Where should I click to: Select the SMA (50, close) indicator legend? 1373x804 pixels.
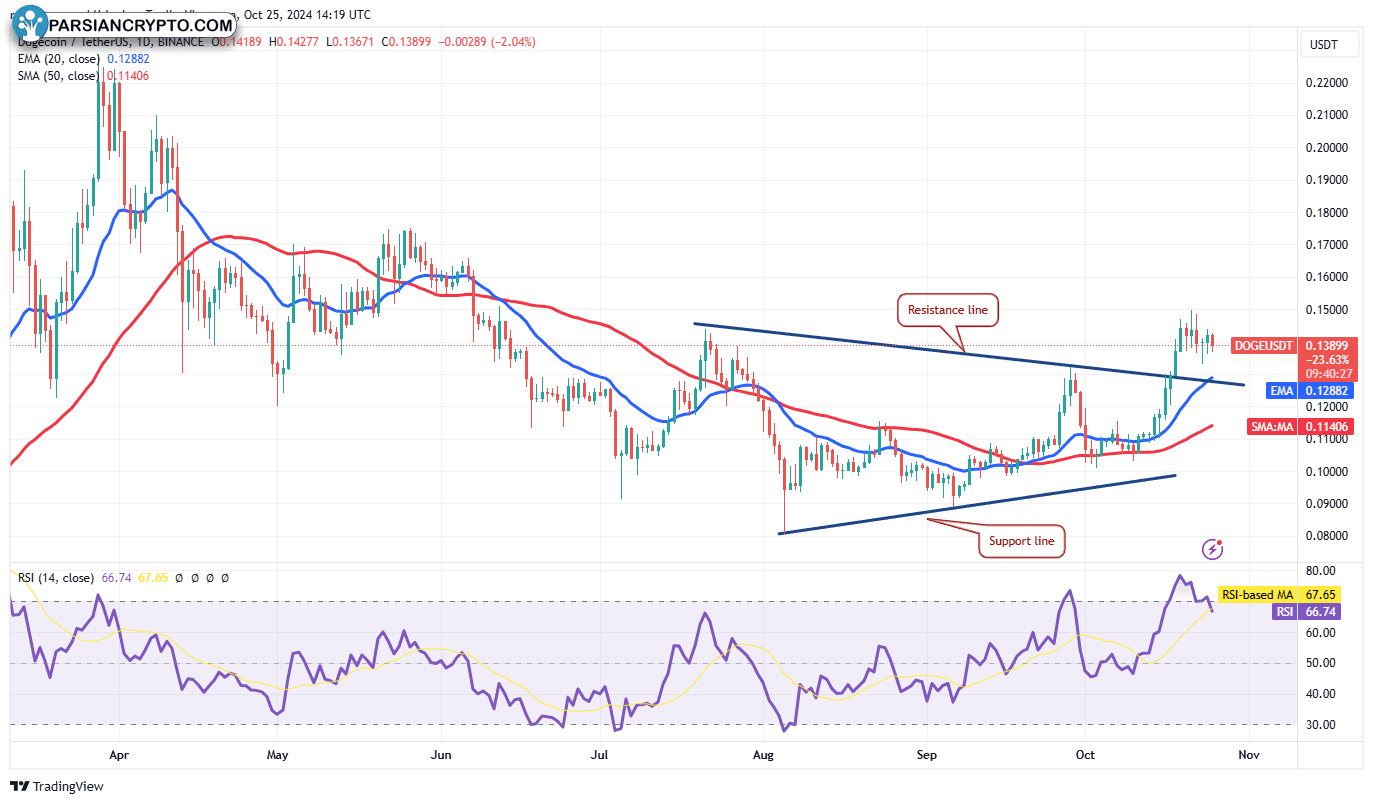58,76
